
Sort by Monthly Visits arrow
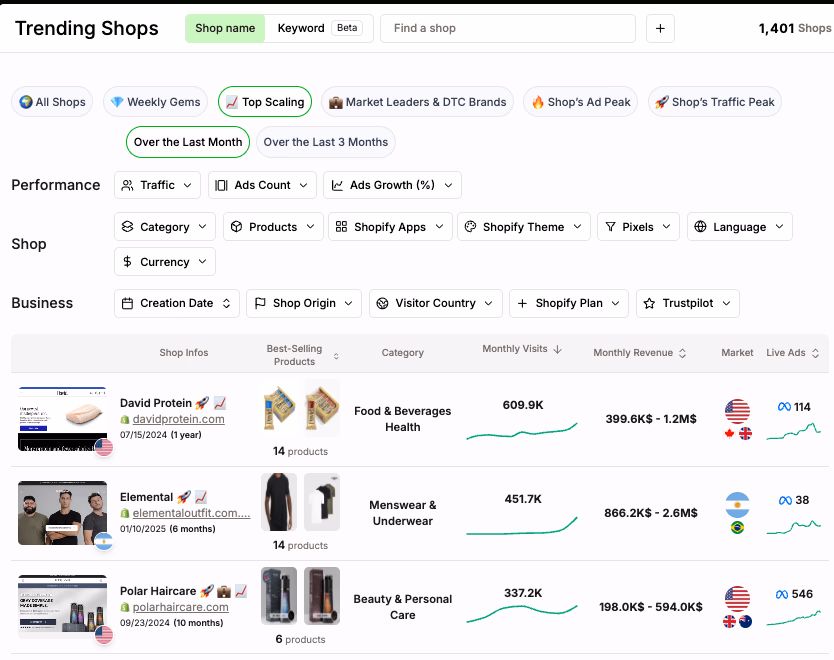[x=557, y=349]
